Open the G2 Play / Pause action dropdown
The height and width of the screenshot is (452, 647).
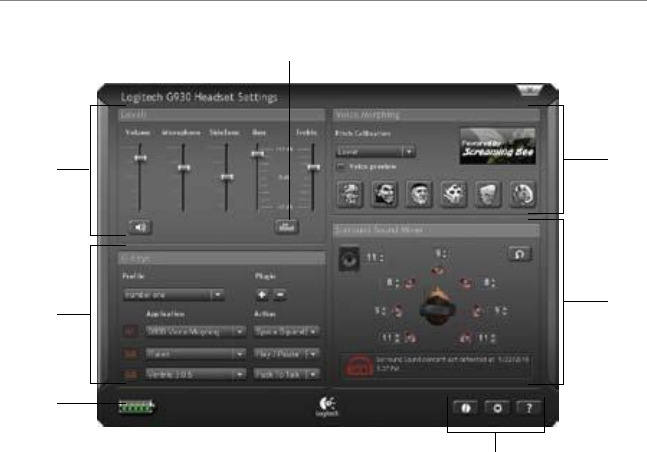click(x=287, y=354)
